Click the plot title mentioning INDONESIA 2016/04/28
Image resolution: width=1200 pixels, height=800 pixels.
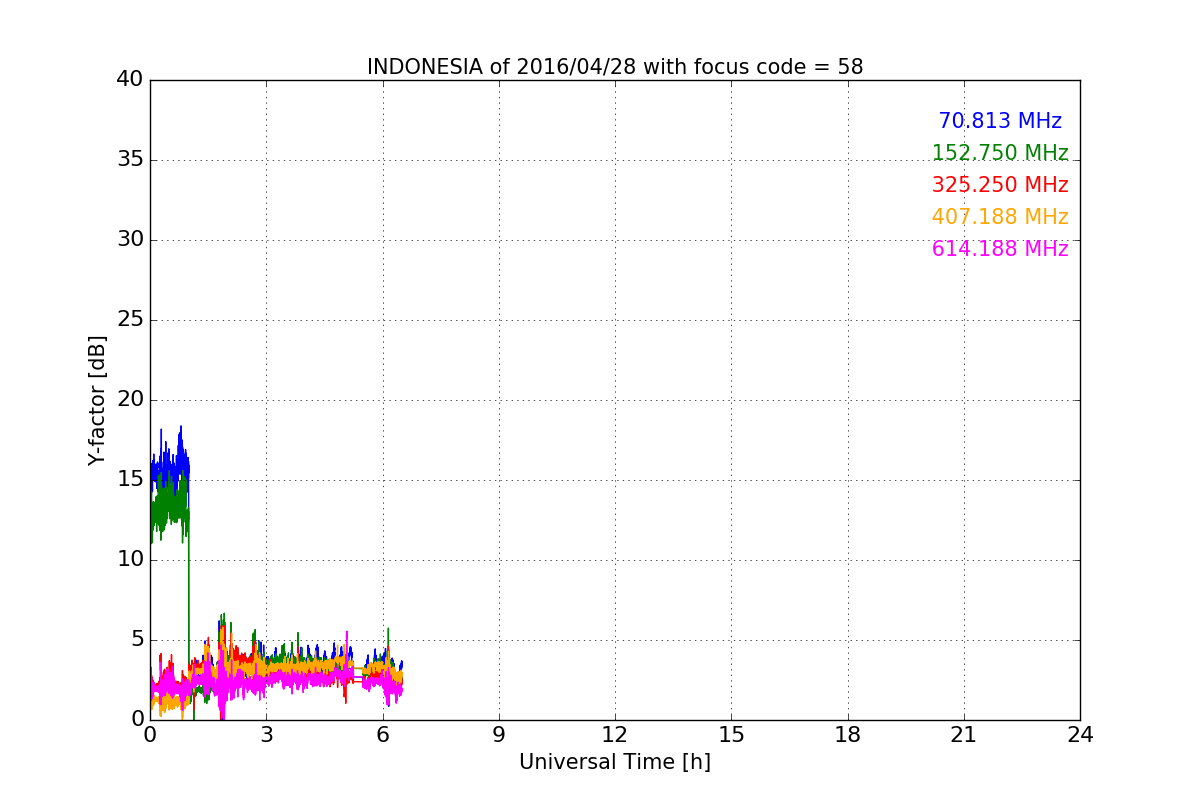[615, 67]
